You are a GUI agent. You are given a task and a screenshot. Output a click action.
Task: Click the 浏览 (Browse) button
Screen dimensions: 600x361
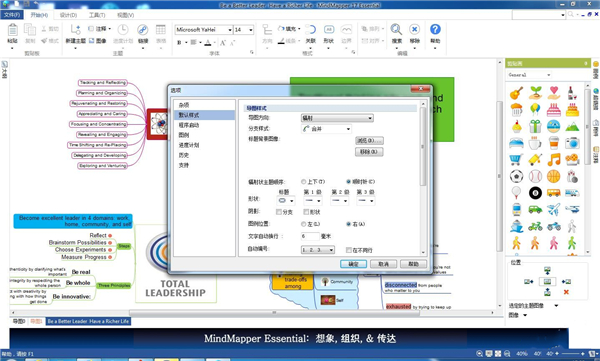click(x=369, y=140)
